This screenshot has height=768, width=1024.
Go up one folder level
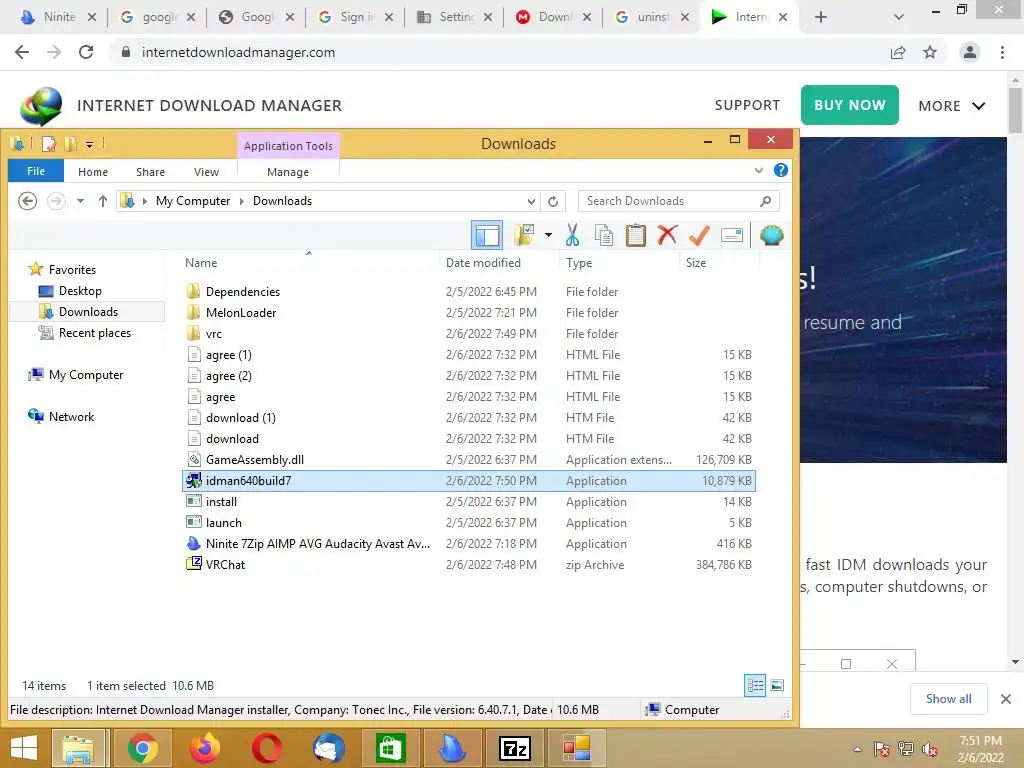tap(103, 201)
